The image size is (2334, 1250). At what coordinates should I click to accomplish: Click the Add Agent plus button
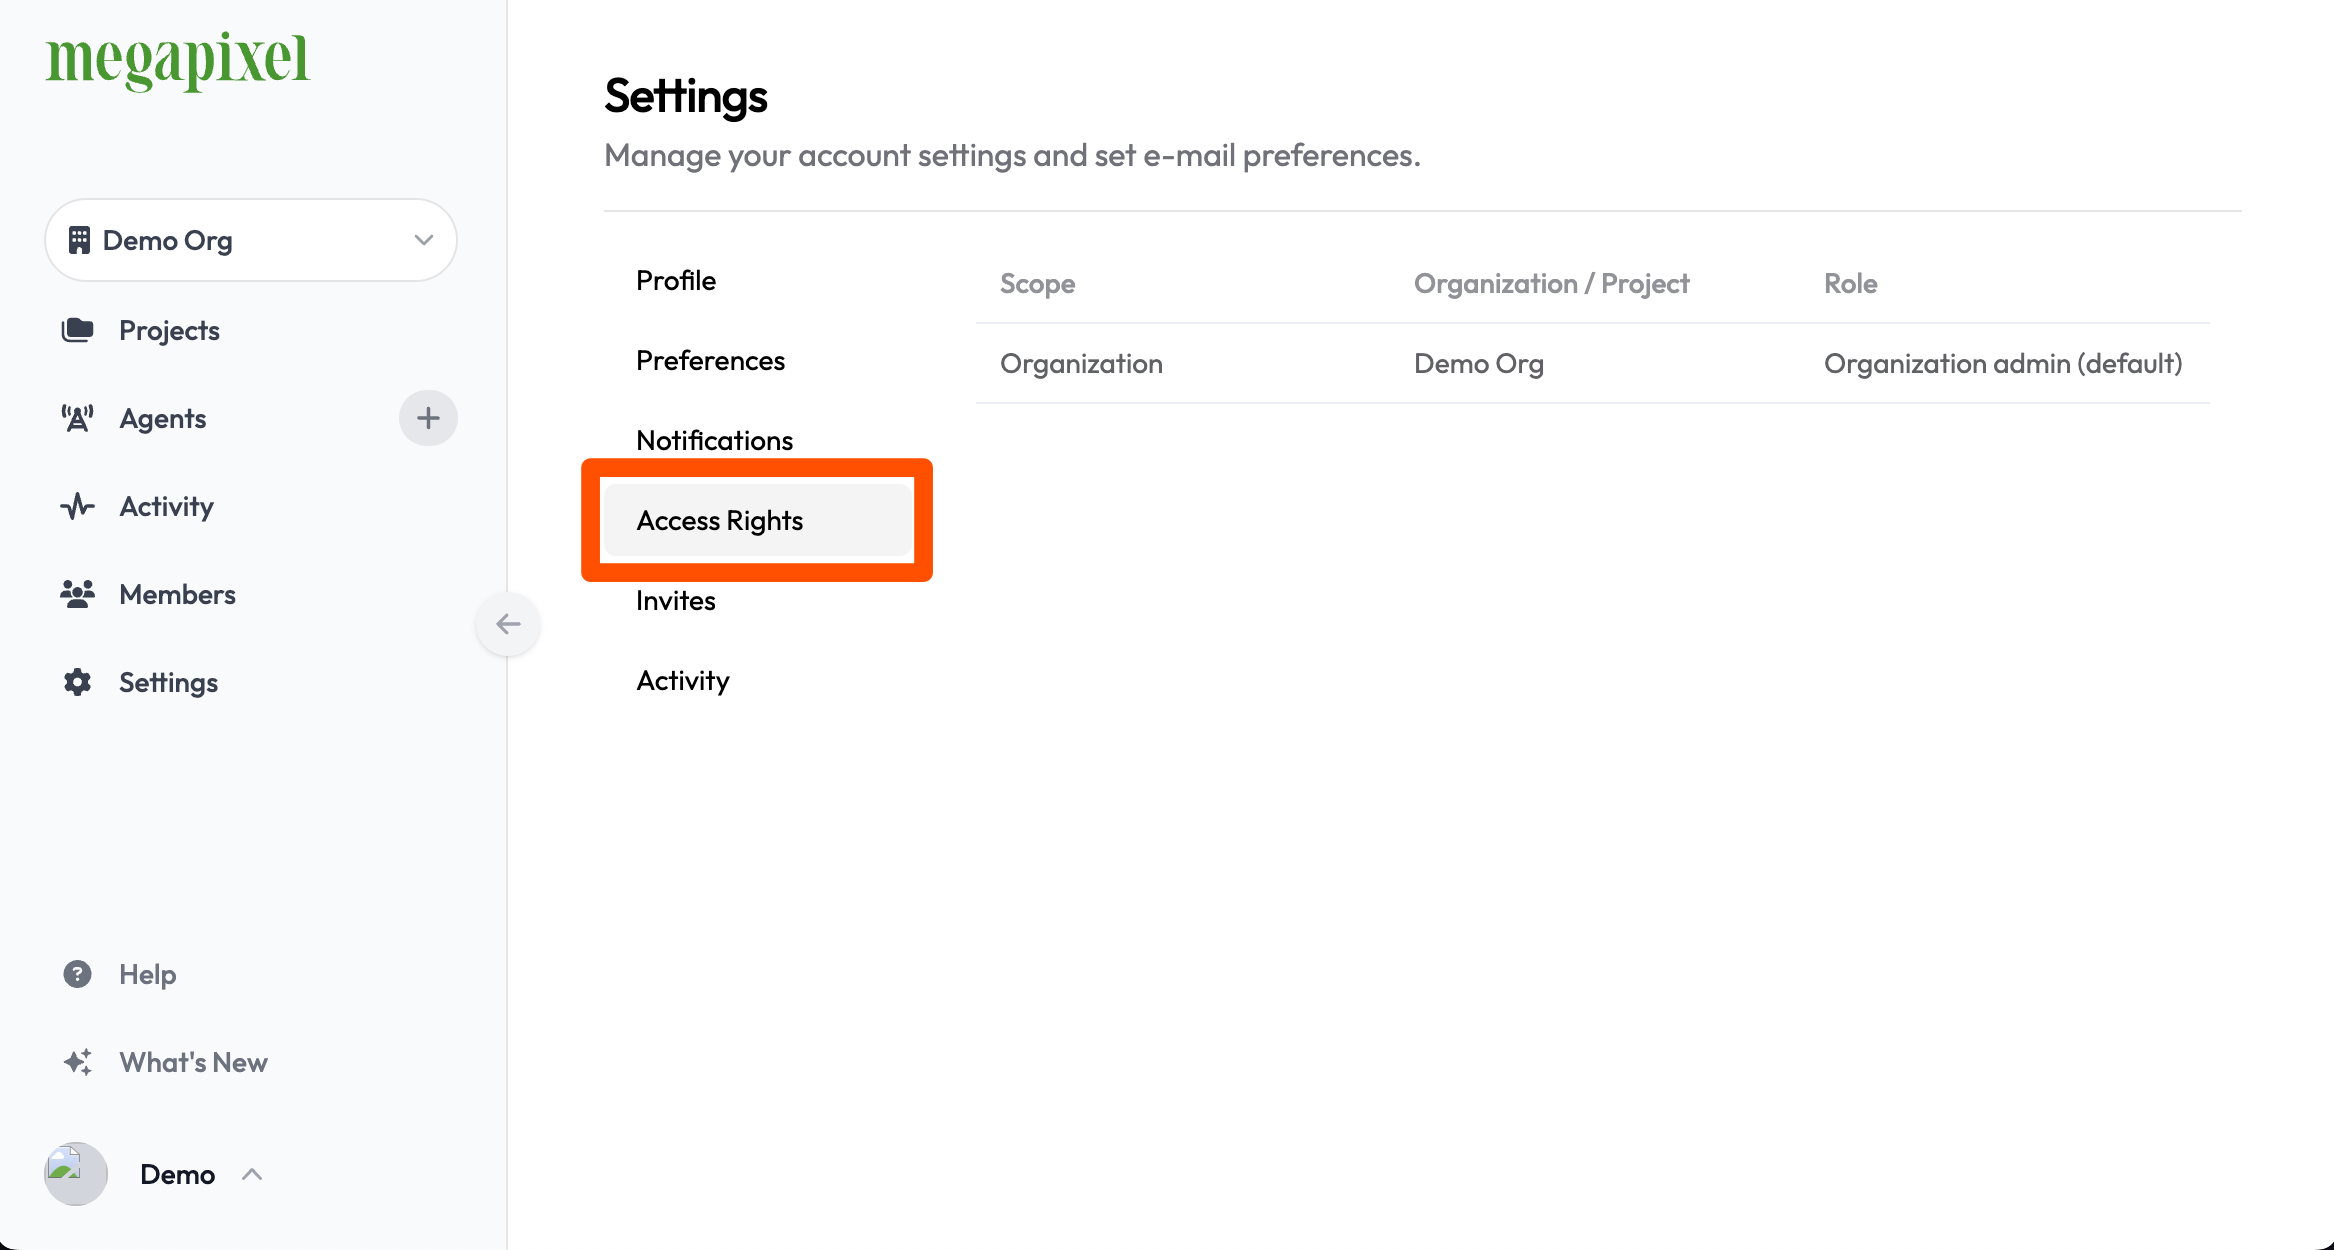coord(429,417)
